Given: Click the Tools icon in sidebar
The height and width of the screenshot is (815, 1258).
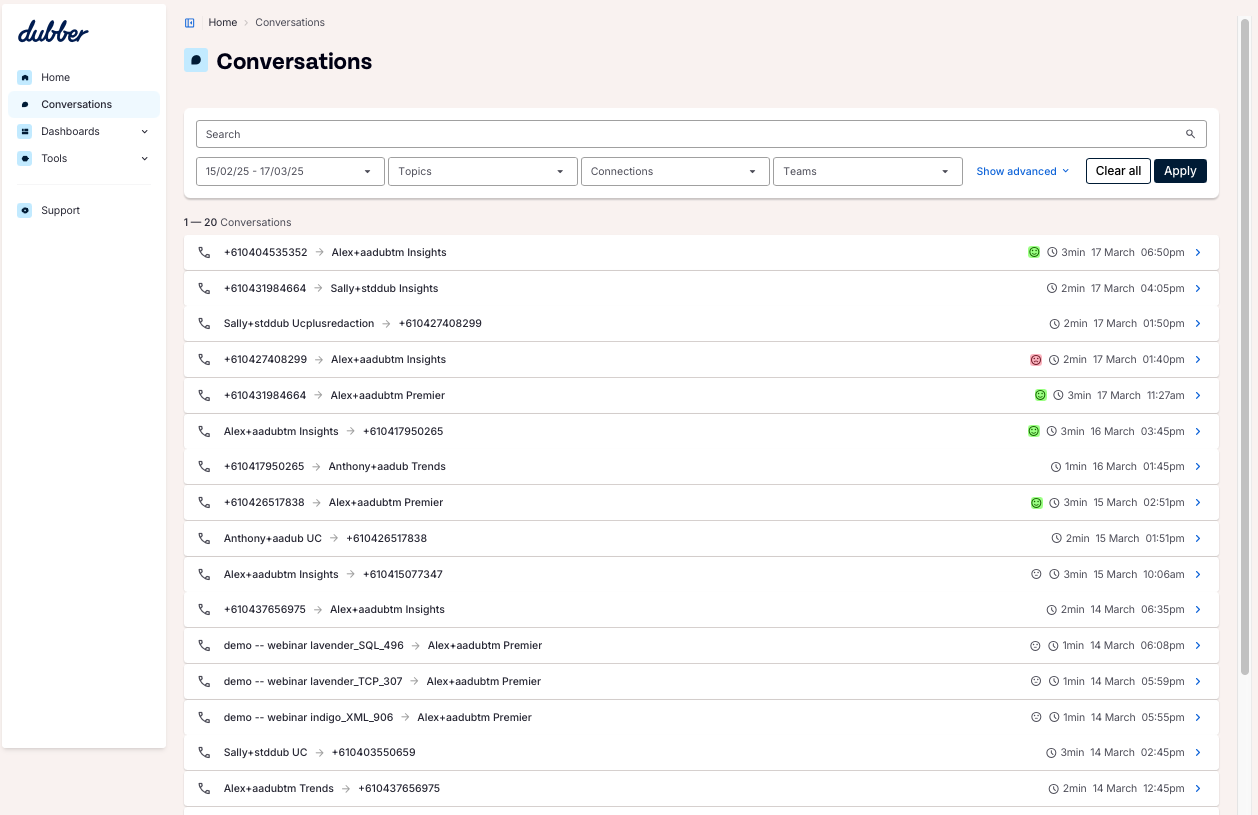Looking at the screenshot, I should point(25,158).
